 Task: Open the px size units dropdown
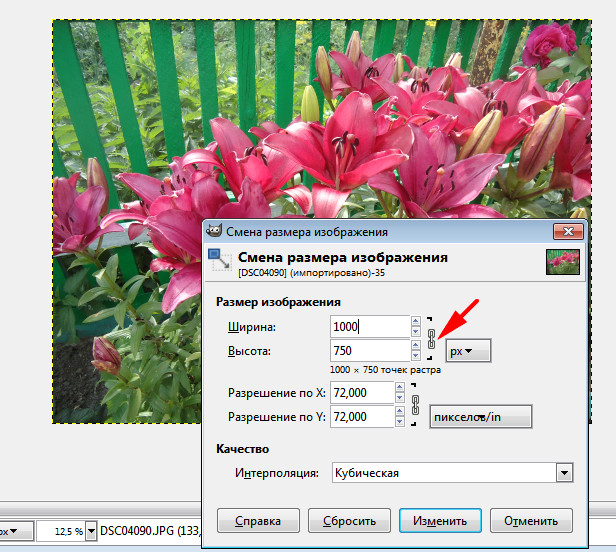[468, 351]
